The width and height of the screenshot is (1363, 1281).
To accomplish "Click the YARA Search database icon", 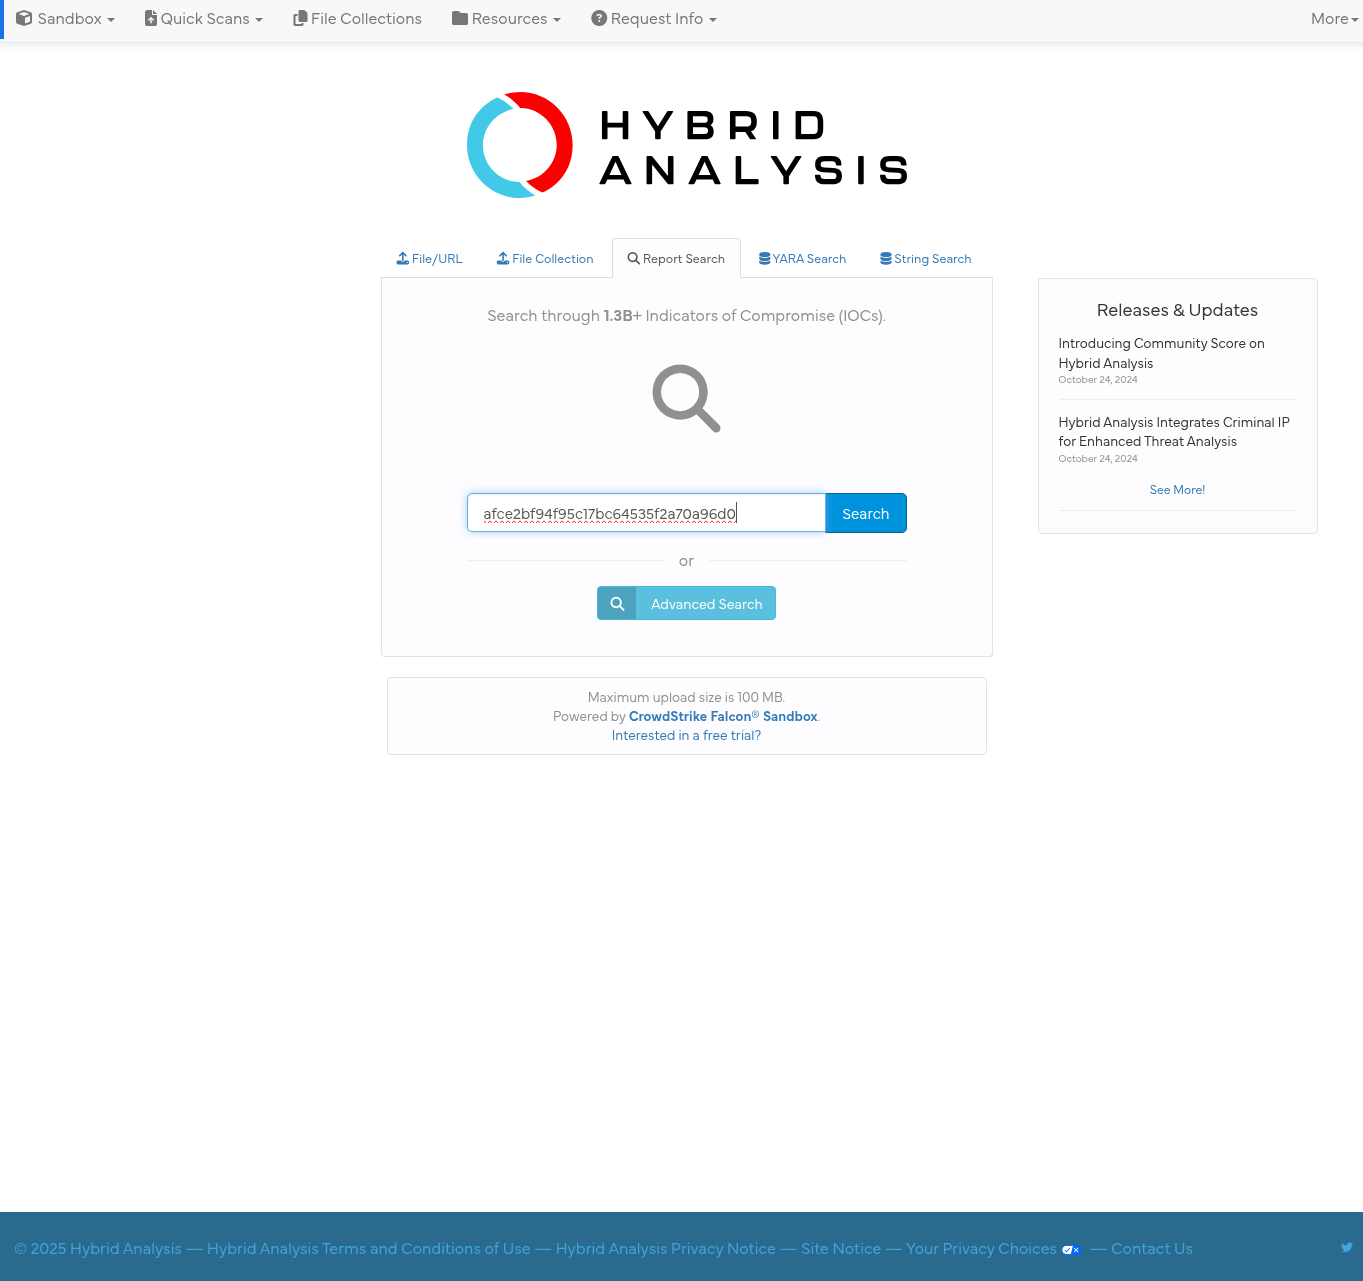I will click(764, 258).
